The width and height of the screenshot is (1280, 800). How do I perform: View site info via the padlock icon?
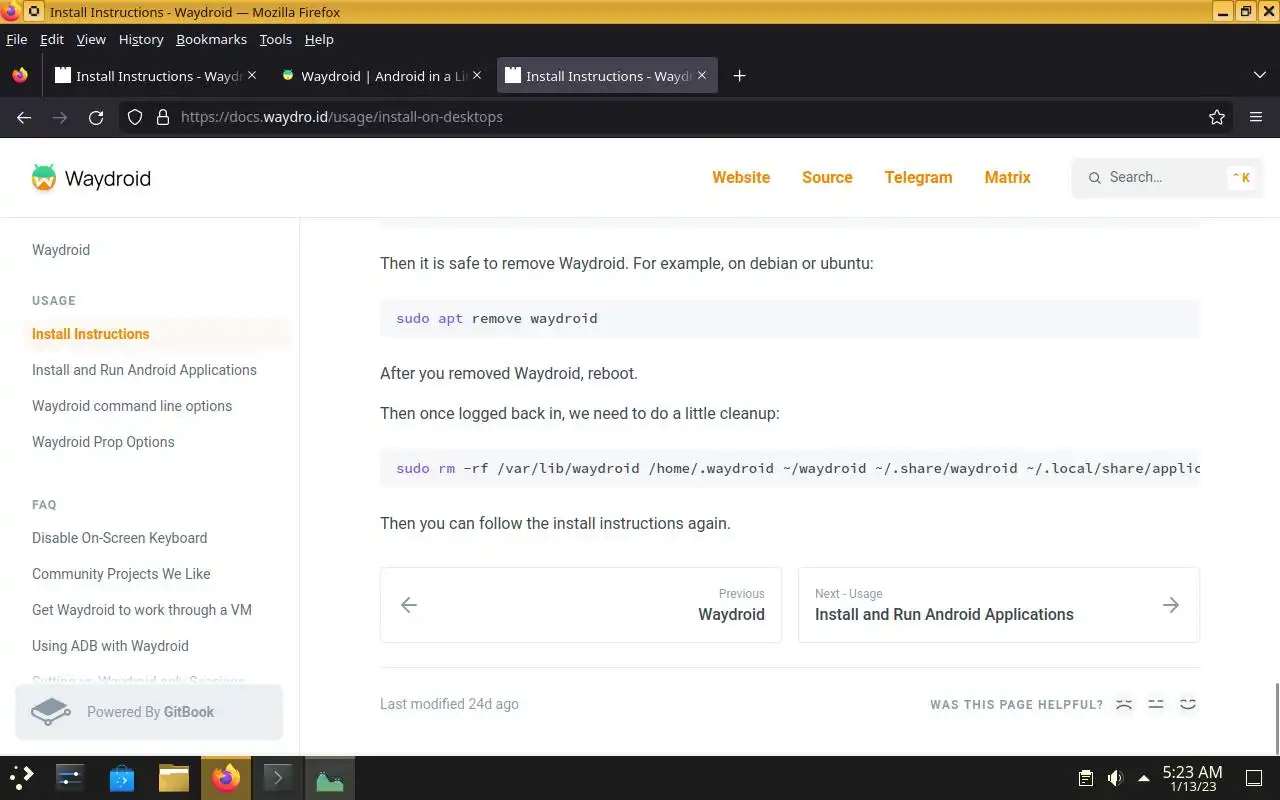(163, 117)
